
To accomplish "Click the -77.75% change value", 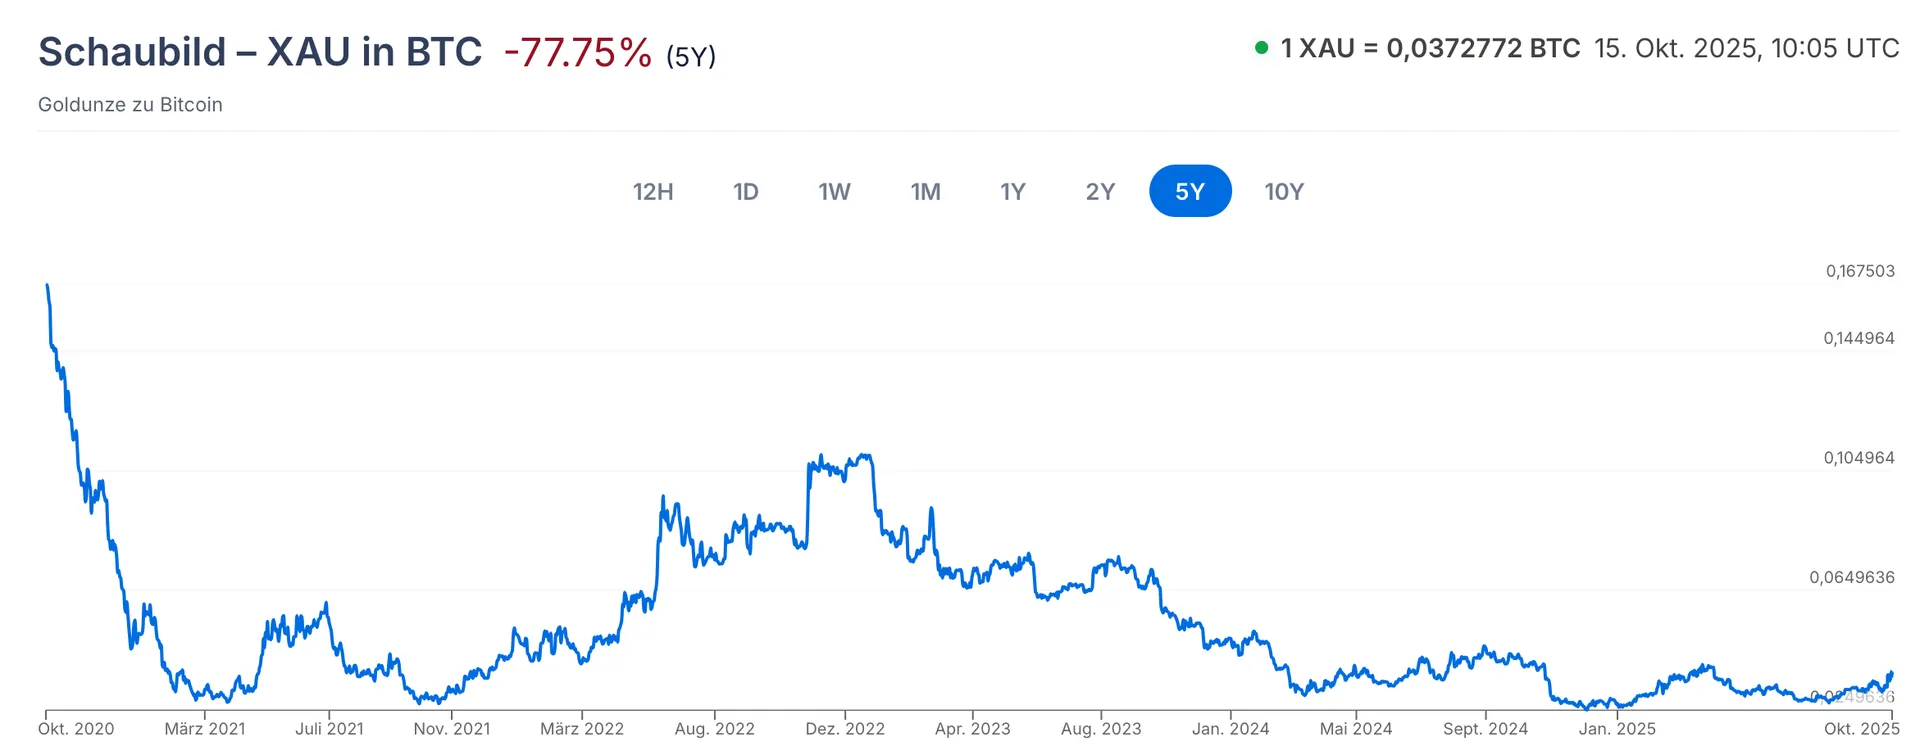I will pos(578,53).
